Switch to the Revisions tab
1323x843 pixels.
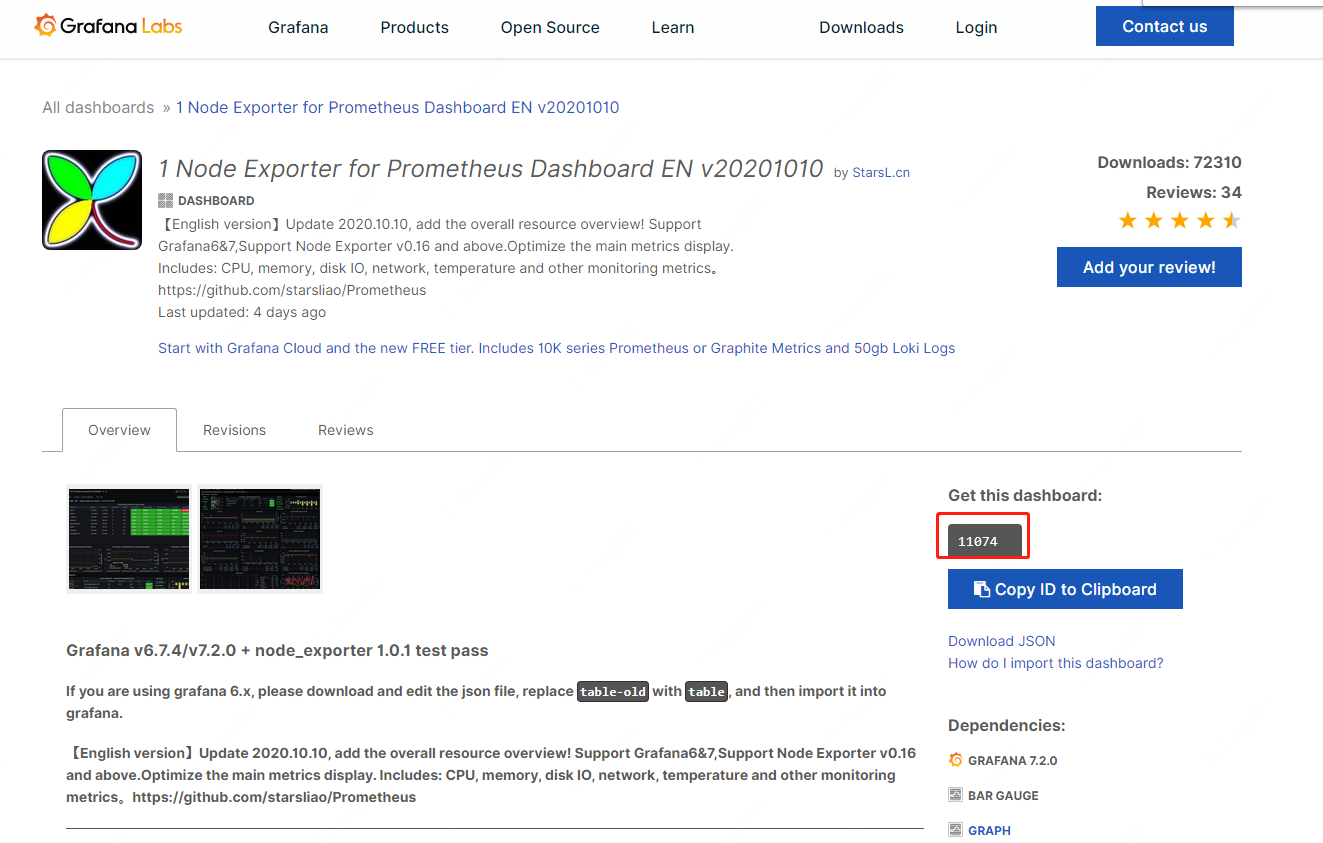tap(234, 430)
